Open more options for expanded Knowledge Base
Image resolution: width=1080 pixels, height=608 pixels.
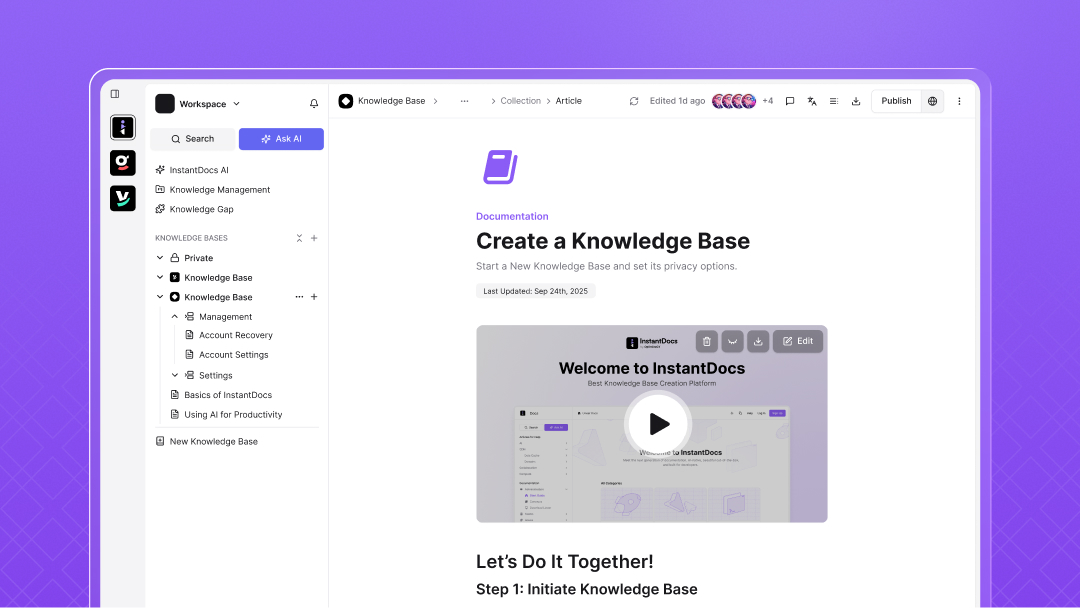pos(299,297)
